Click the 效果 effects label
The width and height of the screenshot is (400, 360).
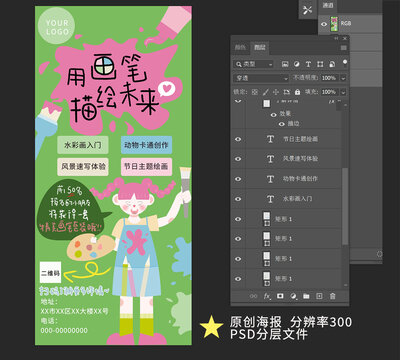coord(285,114)
